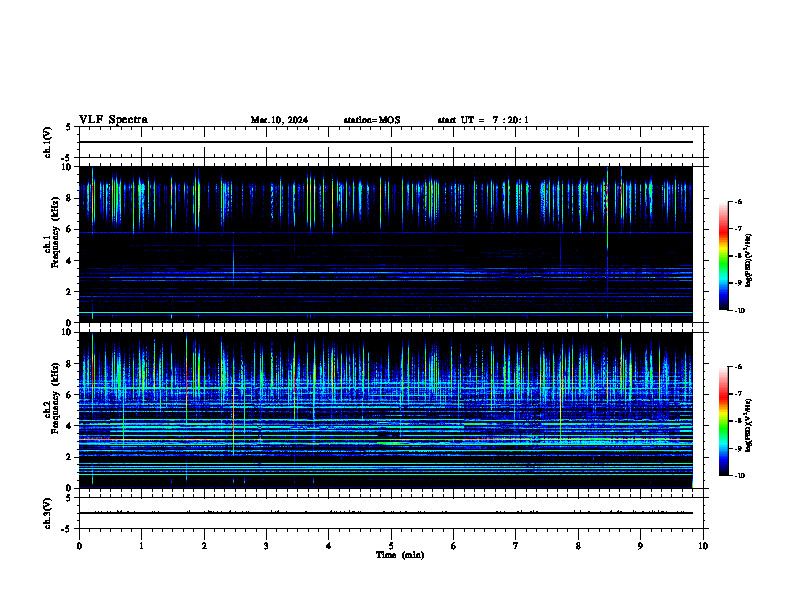Click the "-6" tick on ch.2 color bar
Image resolution: width=792 pixels, height=612 pixels.
(738, 367)
